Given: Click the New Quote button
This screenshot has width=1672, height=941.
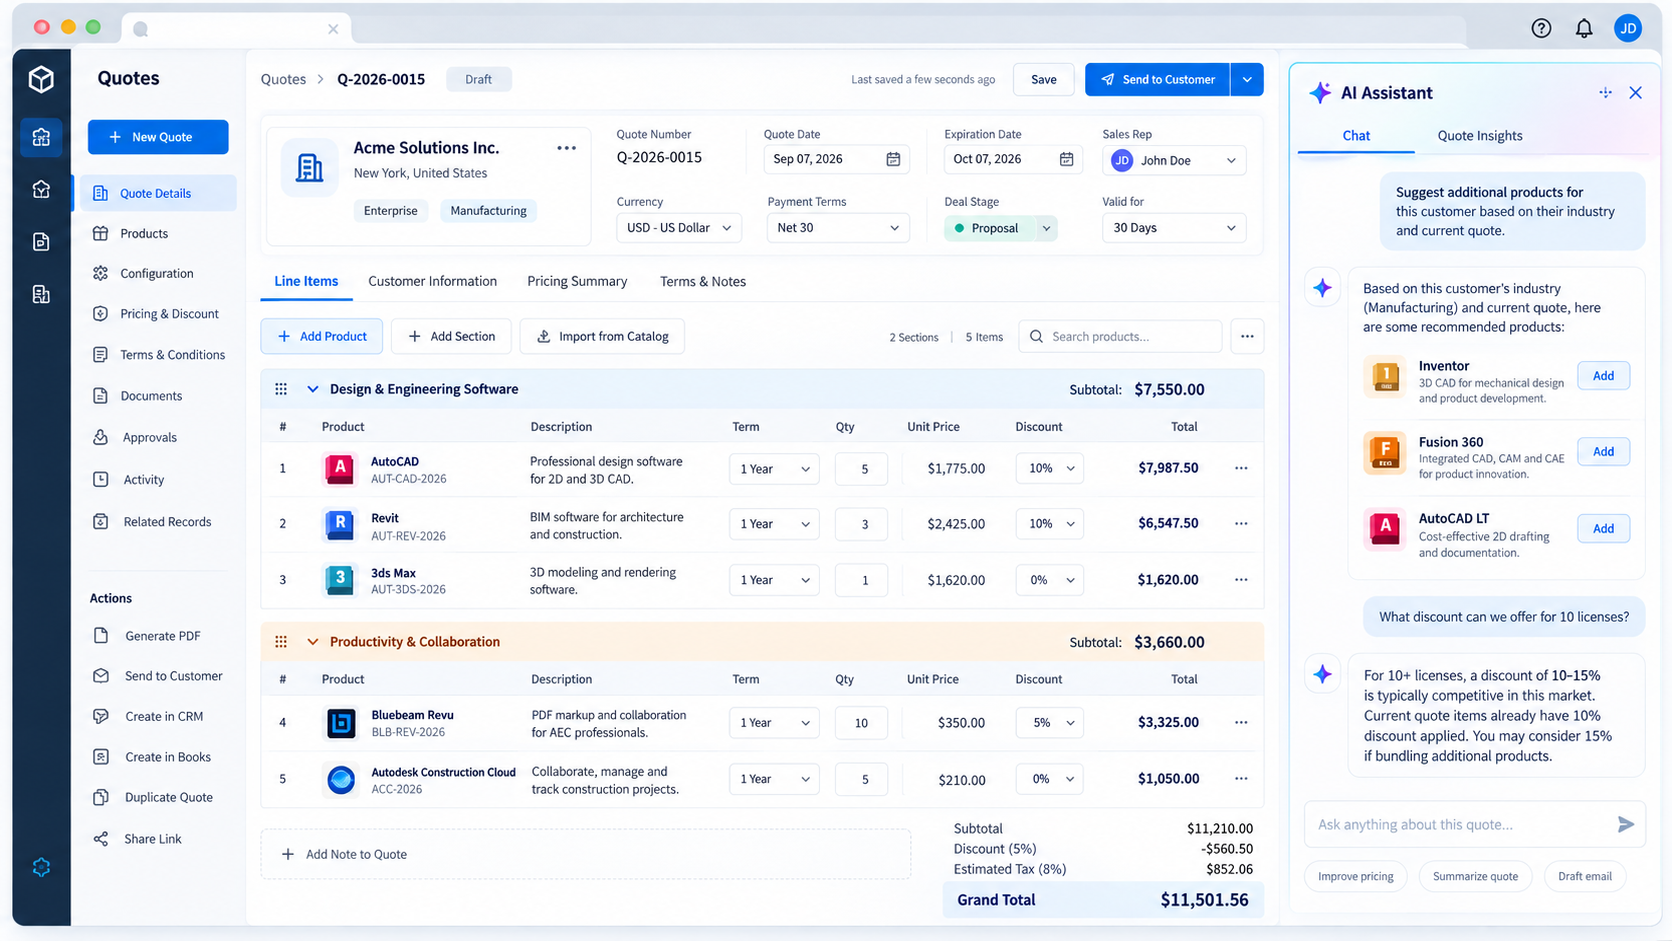Looking at the screenshot, I should pos(158,137).
